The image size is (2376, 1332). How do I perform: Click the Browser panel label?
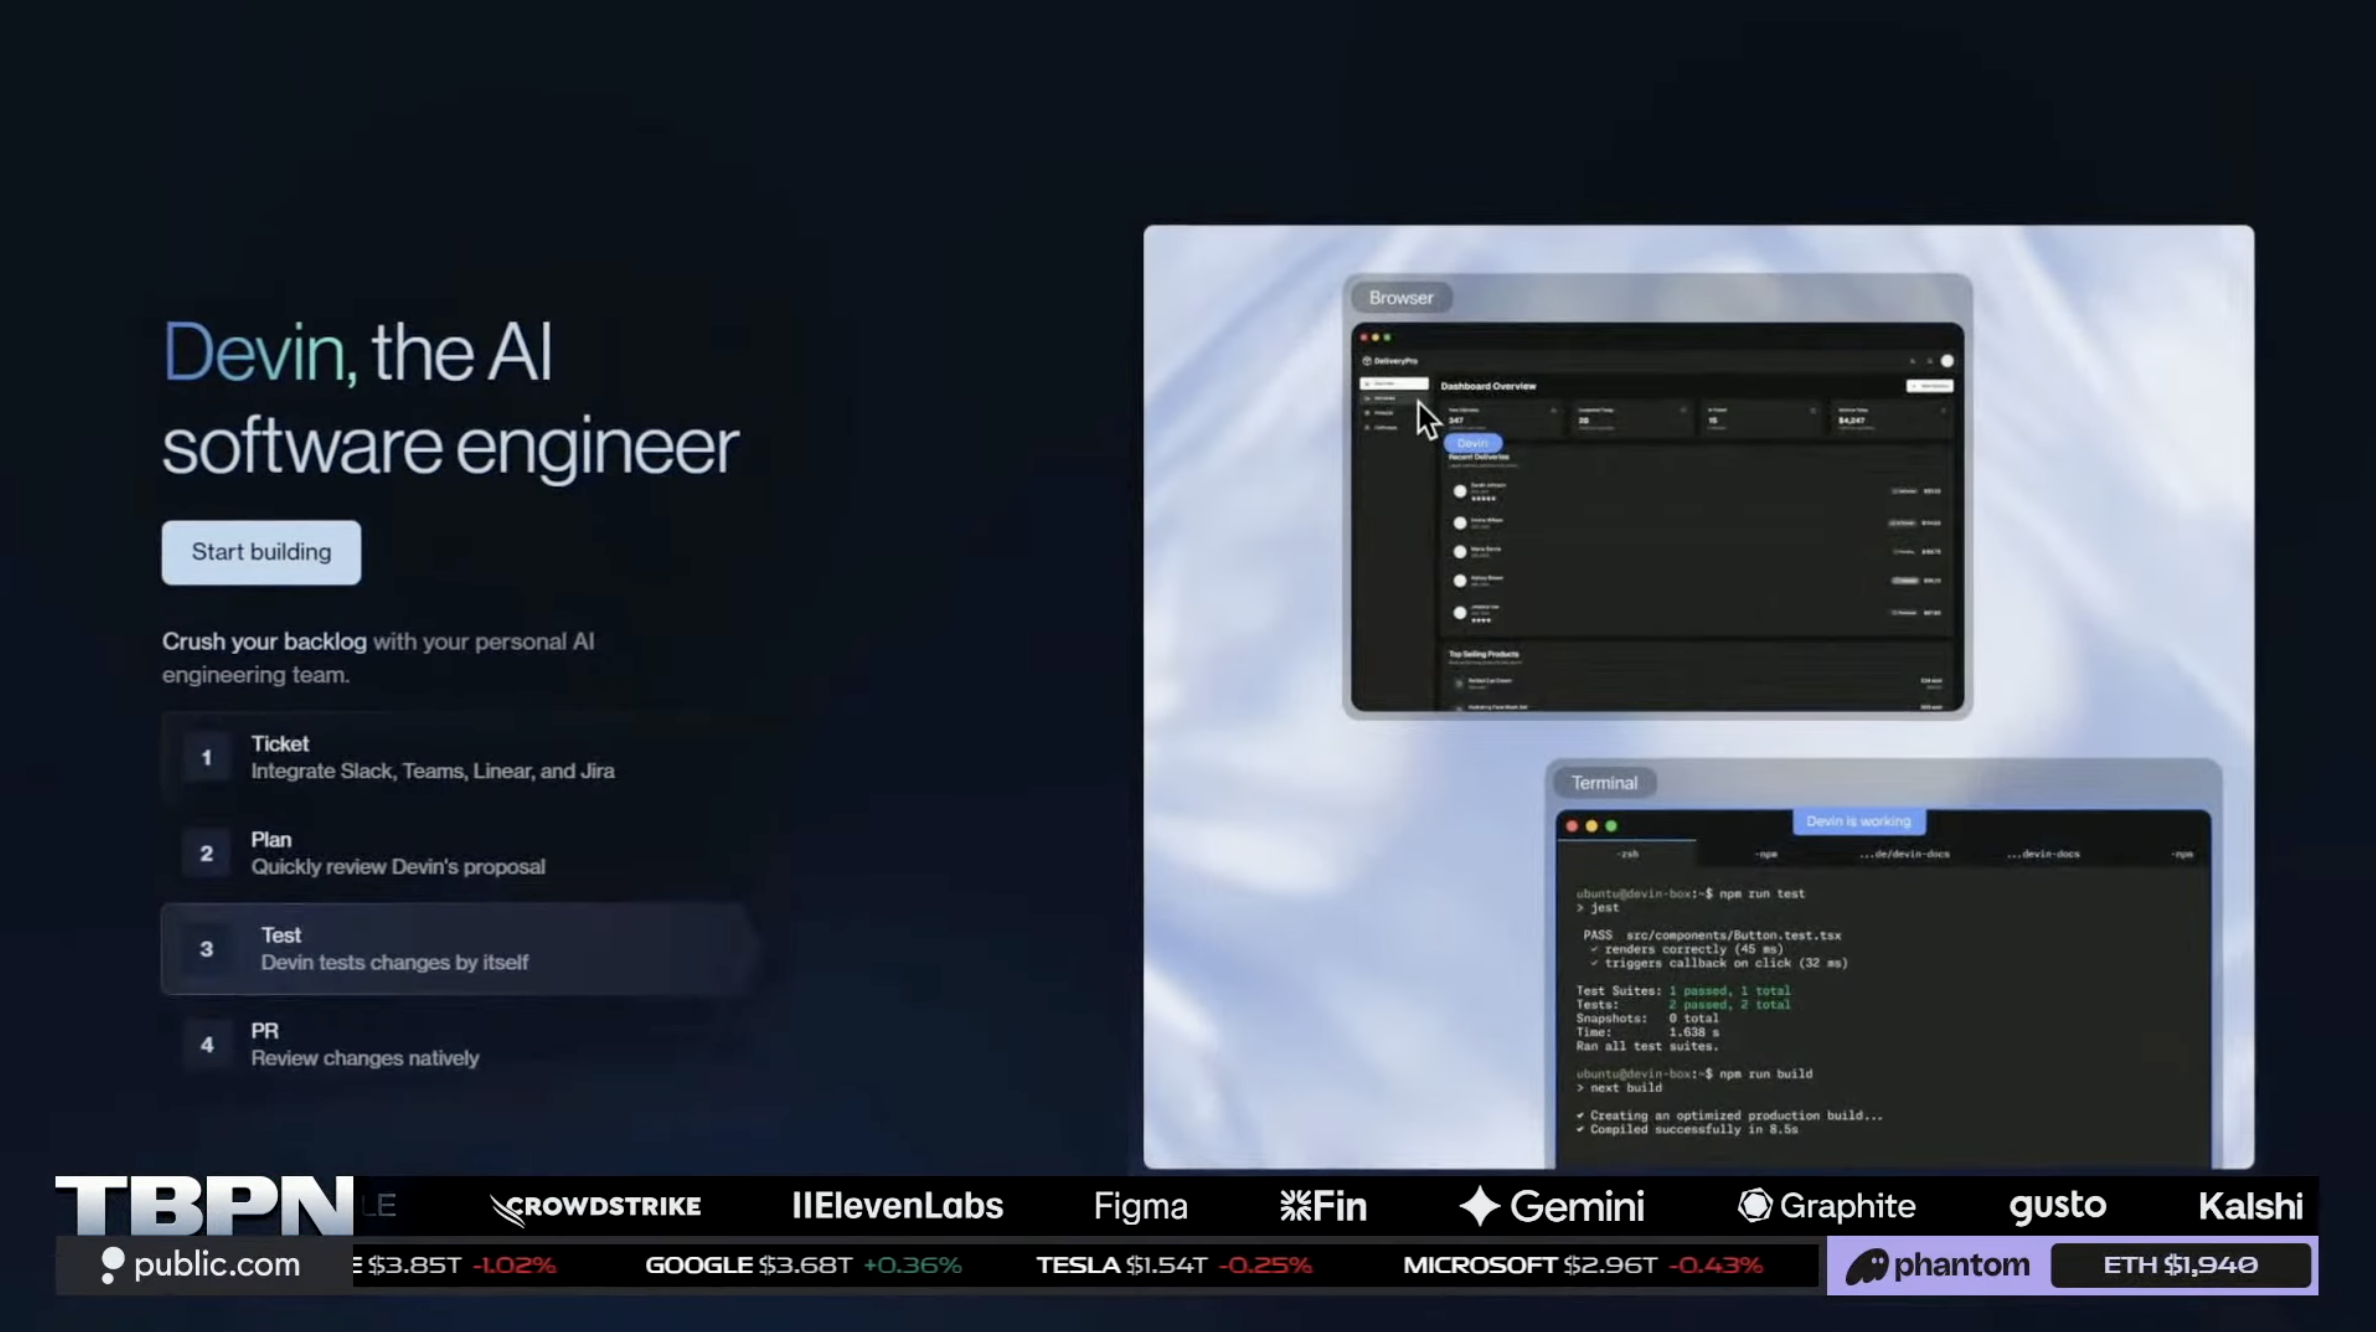pos(1401,298)
